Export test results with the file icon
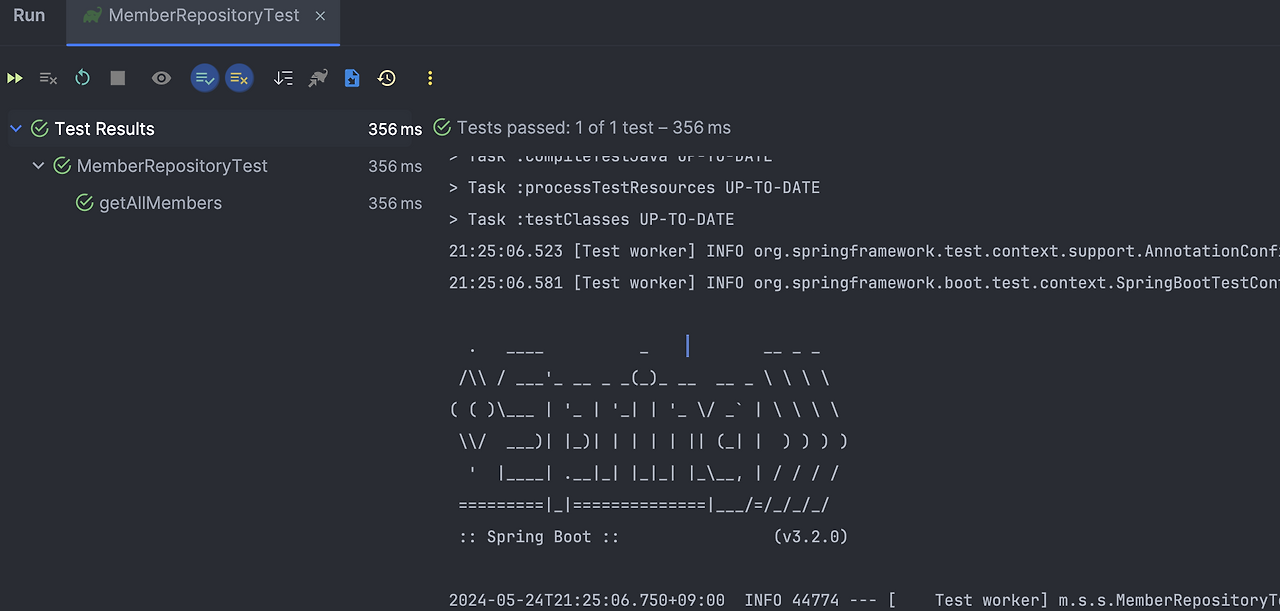1280x611 pixels. click(351, 78)
